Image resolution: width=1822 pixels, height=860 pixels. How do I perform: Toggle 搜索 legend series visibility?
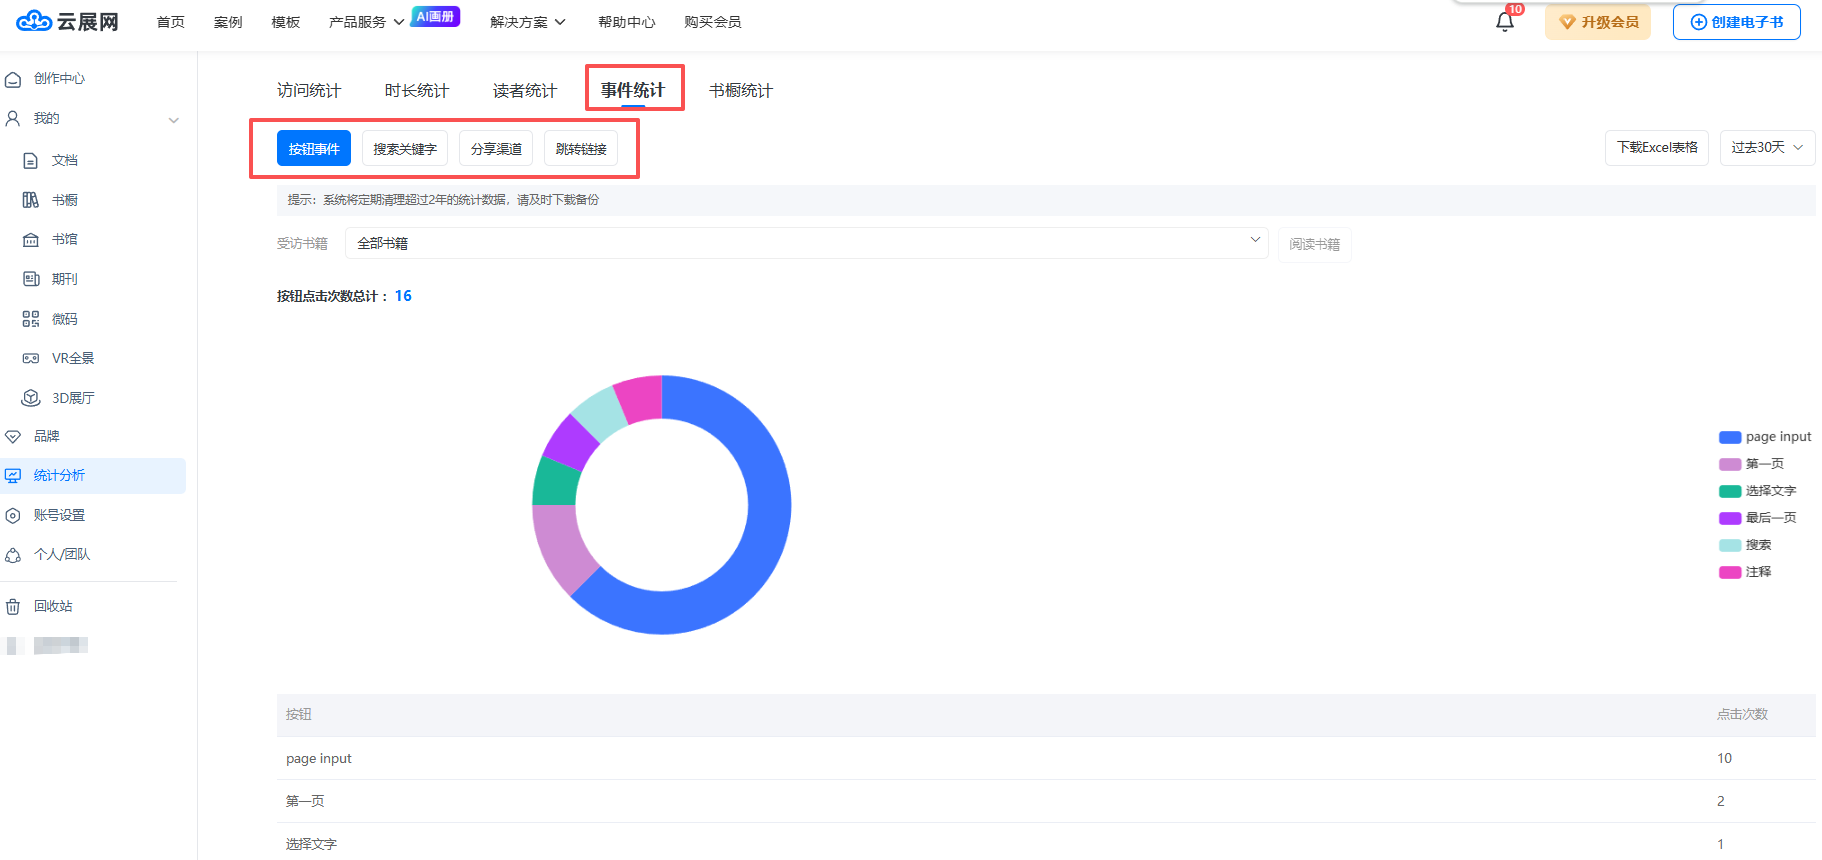click(1745, 545)
